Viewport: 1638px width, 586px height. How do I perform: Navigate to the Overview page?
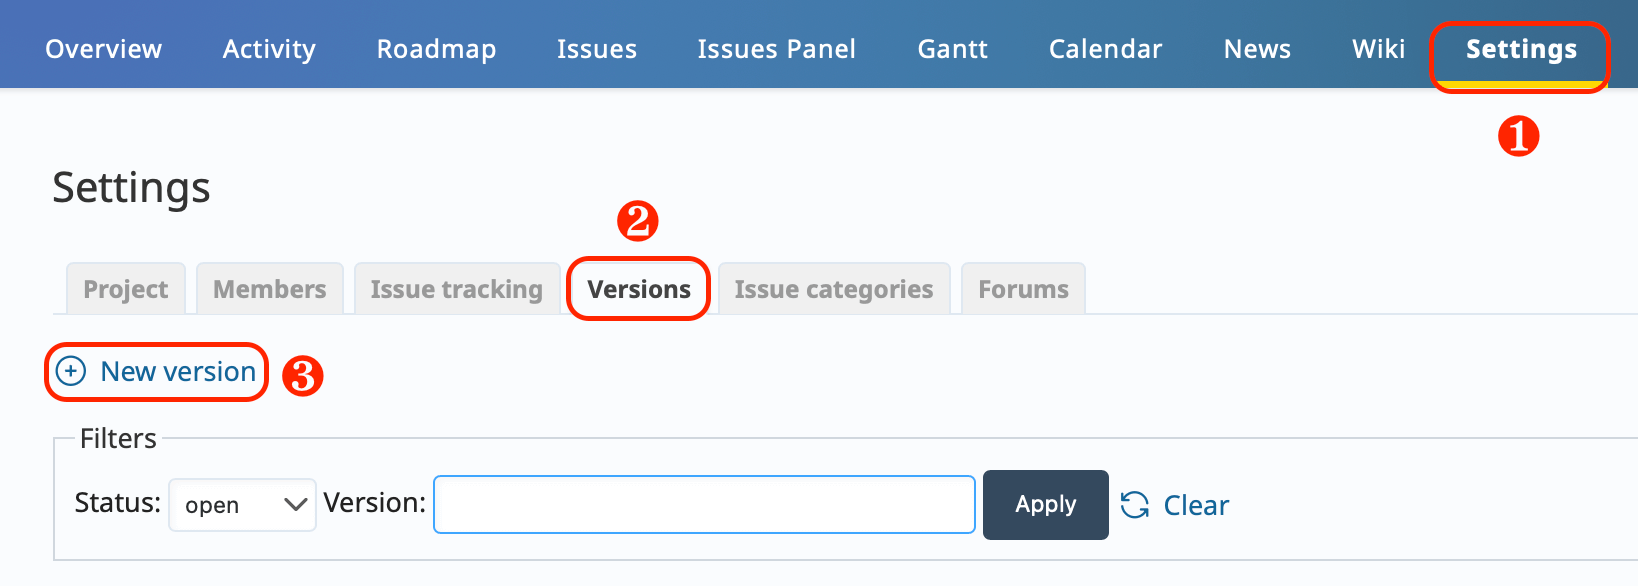(x=103, y=48)
